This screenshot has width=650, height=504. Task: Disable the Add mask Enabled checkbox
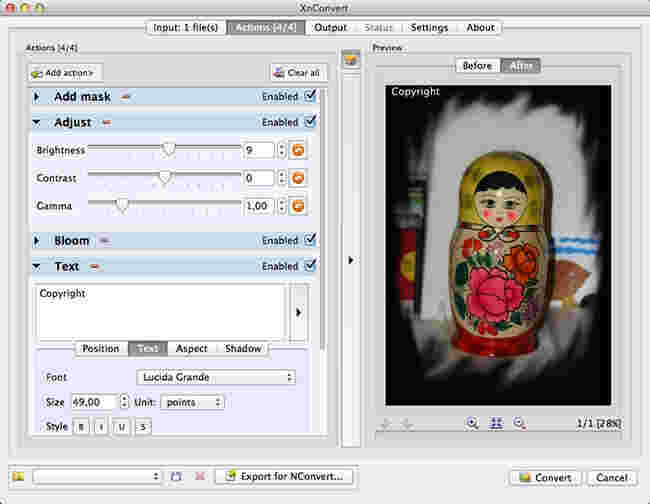click(x=310, y=96)
